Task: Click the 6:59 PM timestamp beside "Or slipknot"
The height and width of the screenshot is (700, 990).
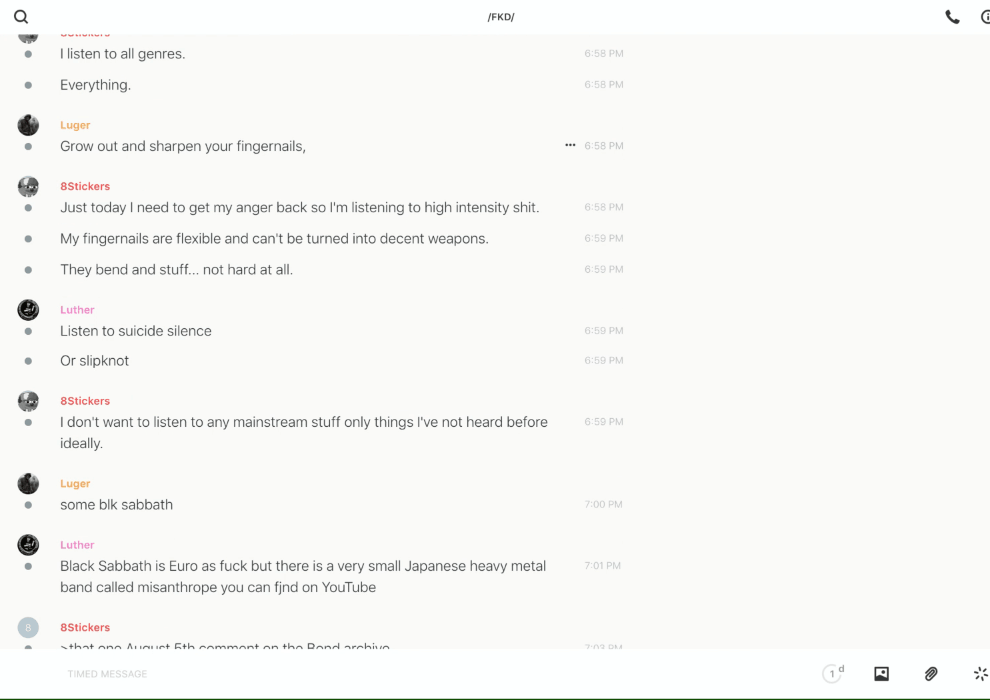Action: [603, 361]
